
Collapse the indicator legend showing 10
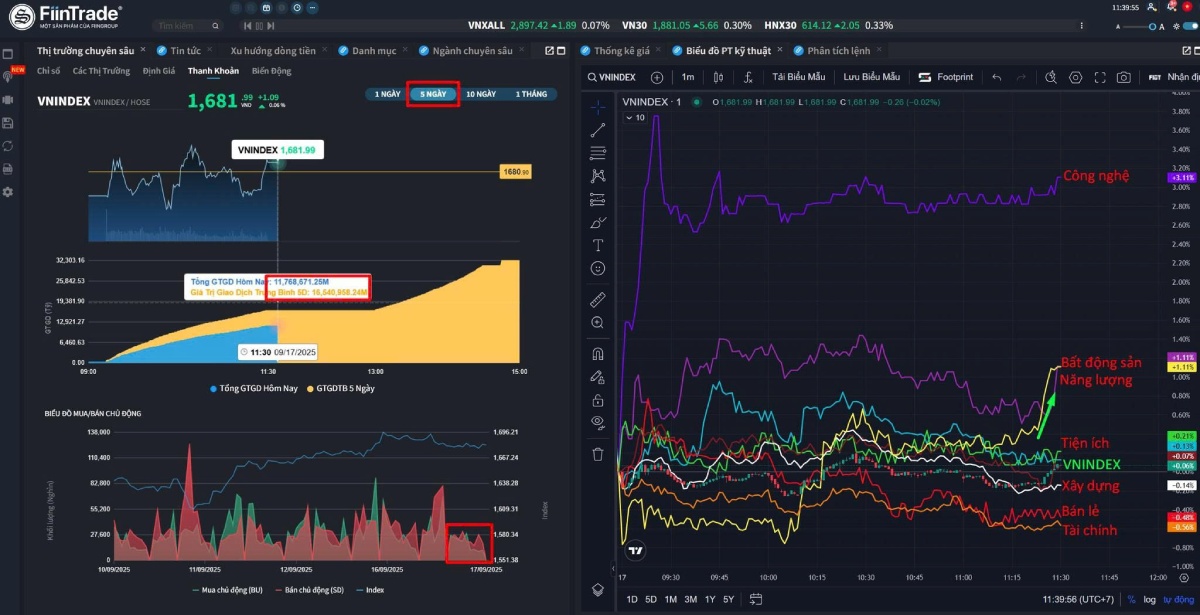point(629,117)
